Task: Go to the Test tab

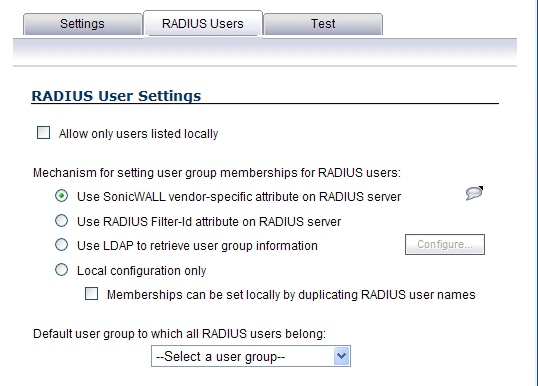Action: [x=323, y=24]
